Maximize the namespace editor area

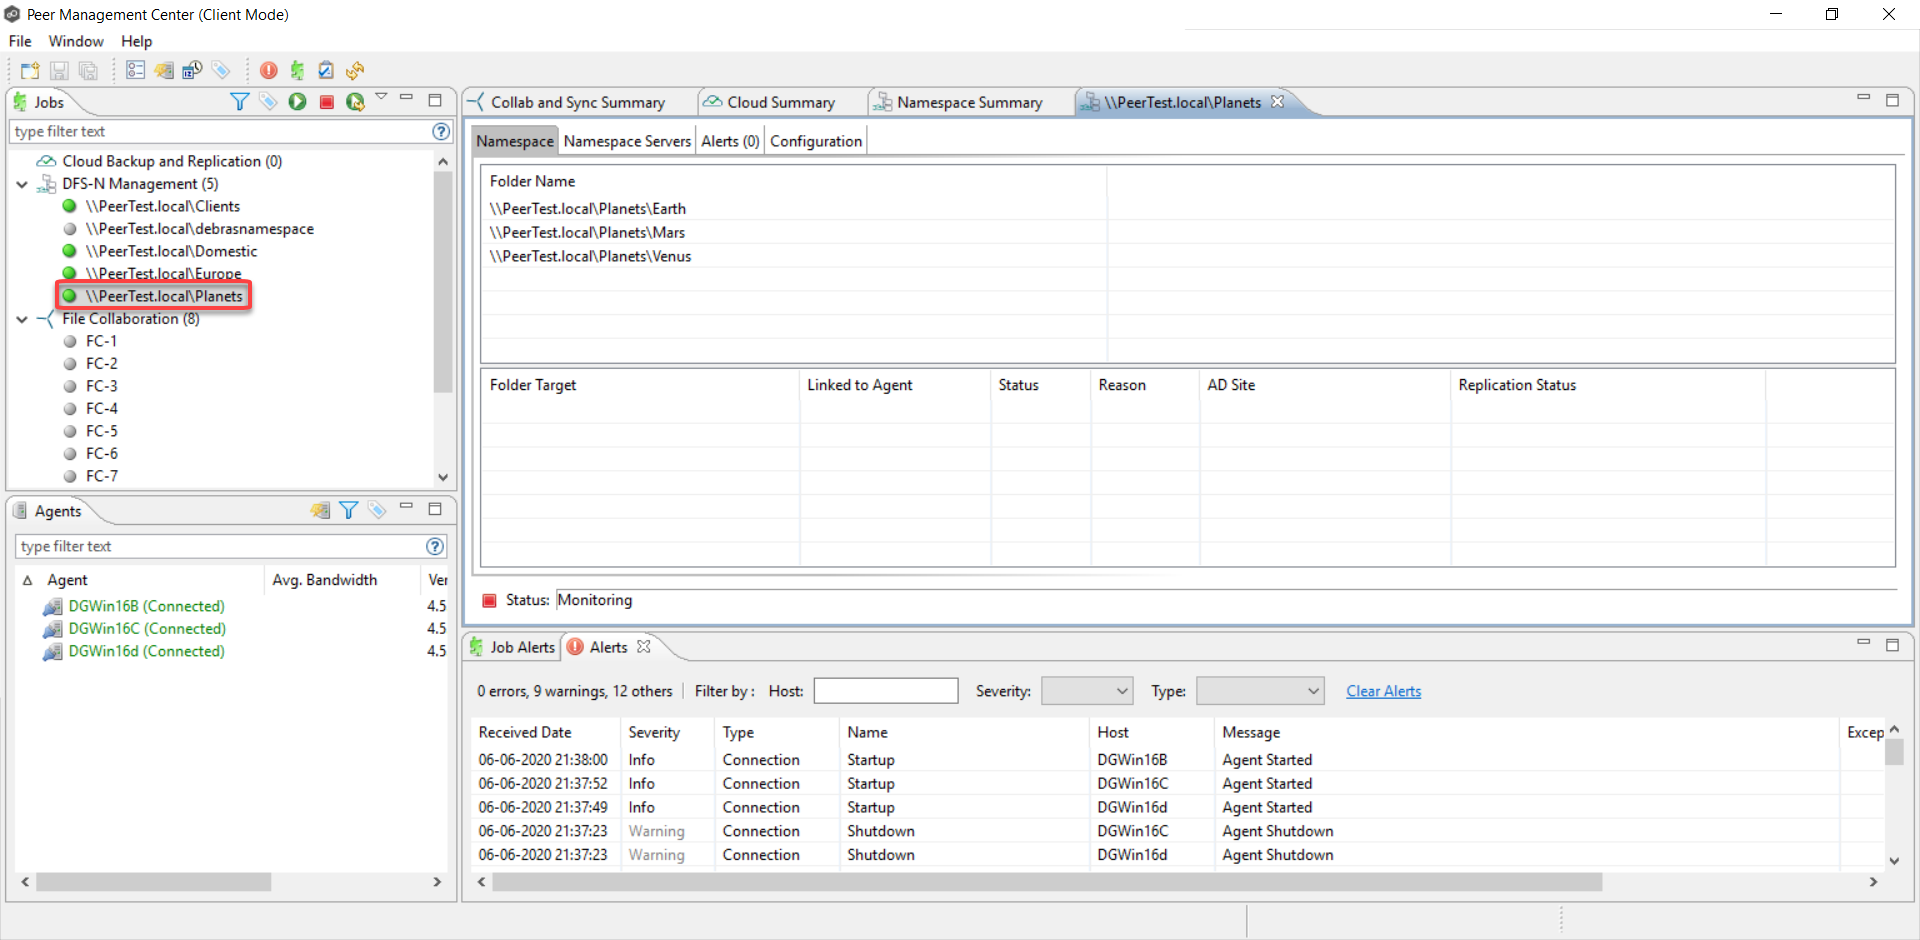(1892, 100)
